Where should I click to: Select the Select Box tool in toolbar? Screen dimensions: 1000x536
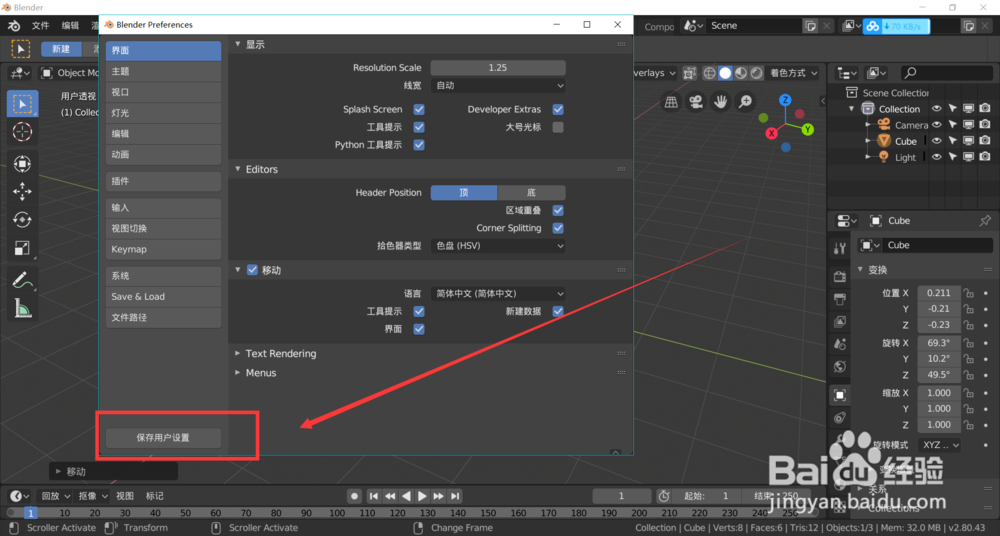[22, 104]
